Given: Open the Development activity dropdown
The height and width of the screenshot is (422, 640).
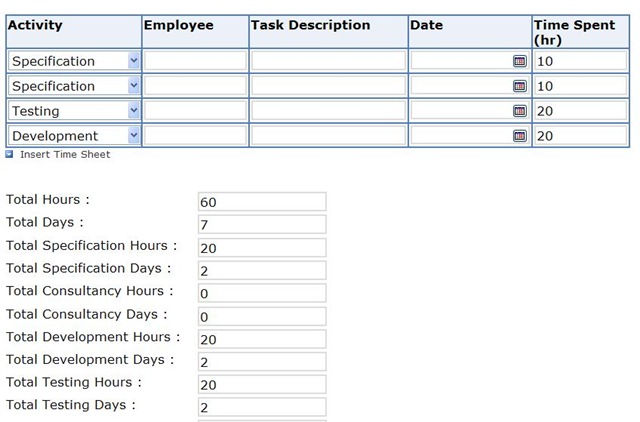Looking at the screenshot, I should 134,136.
